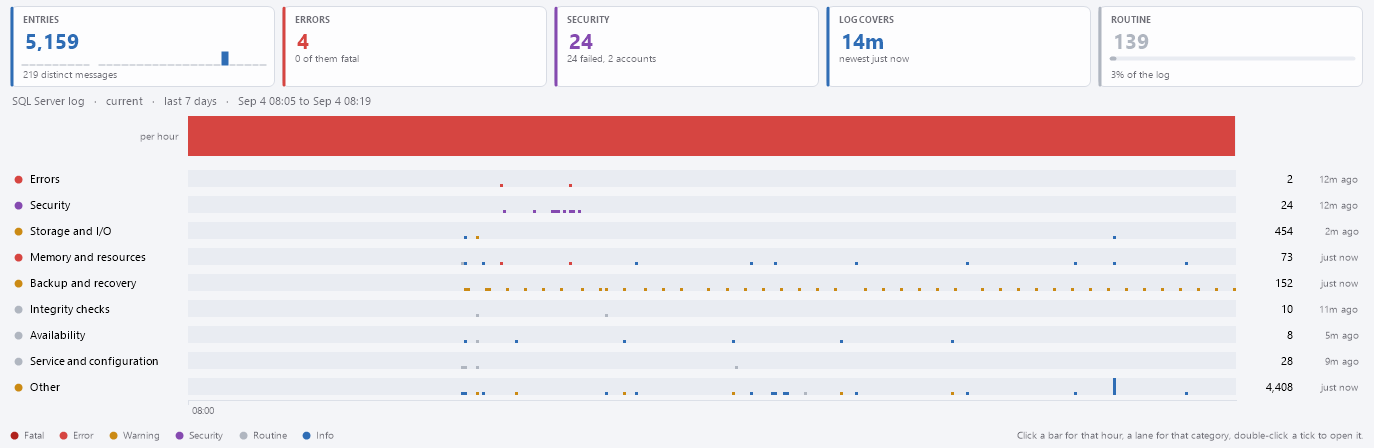This screenshot has width=1374, height=448.
Task: Open the Security summary card
Action: click(686, 46)
